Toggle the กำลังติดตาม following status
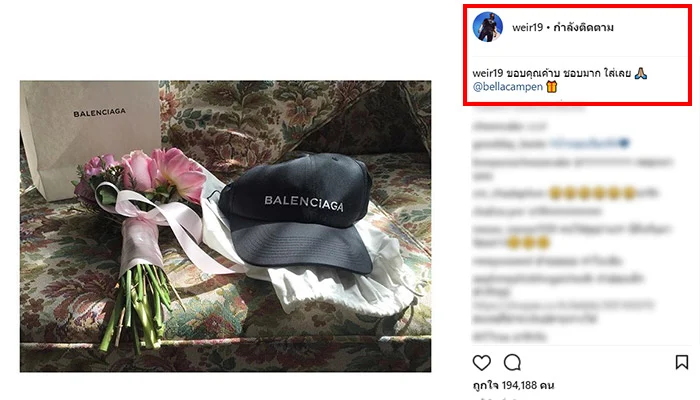Screen dimensions: 700x400 (583, 27)
